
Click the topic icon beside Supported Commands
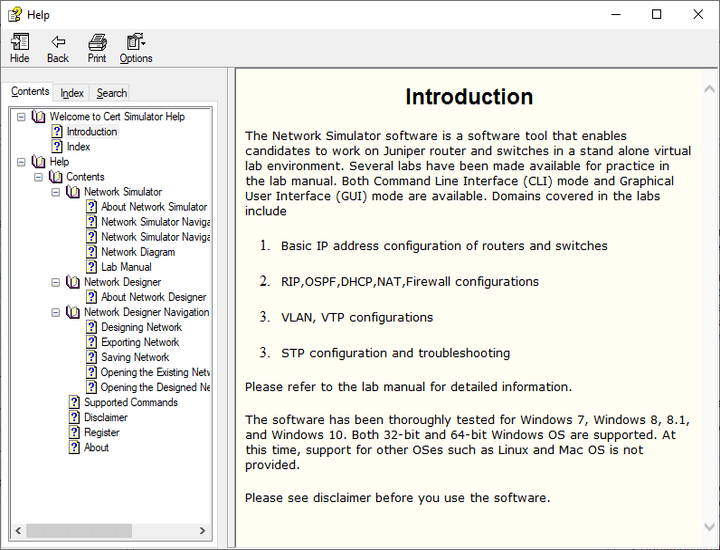click(74, 403)
